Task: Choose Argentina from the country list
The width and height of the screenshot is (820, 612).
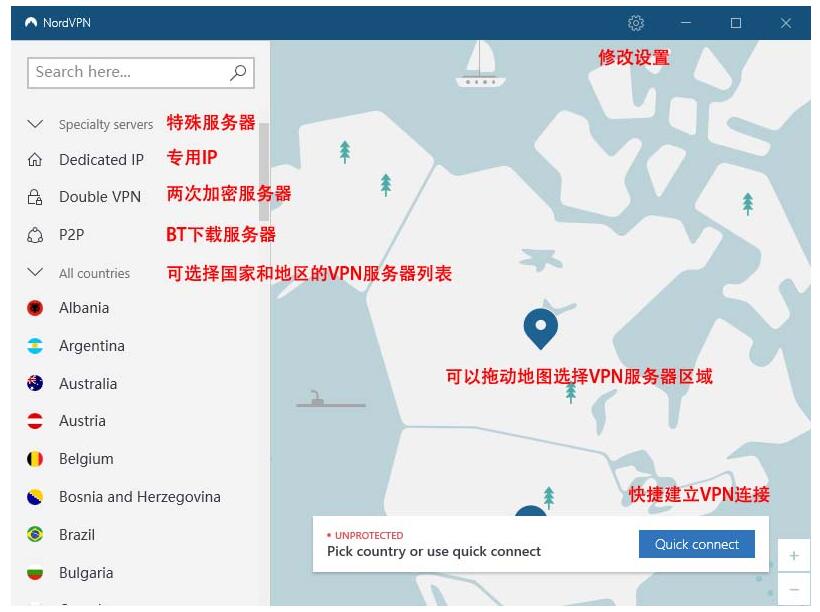Action: (x=92, y=346)
